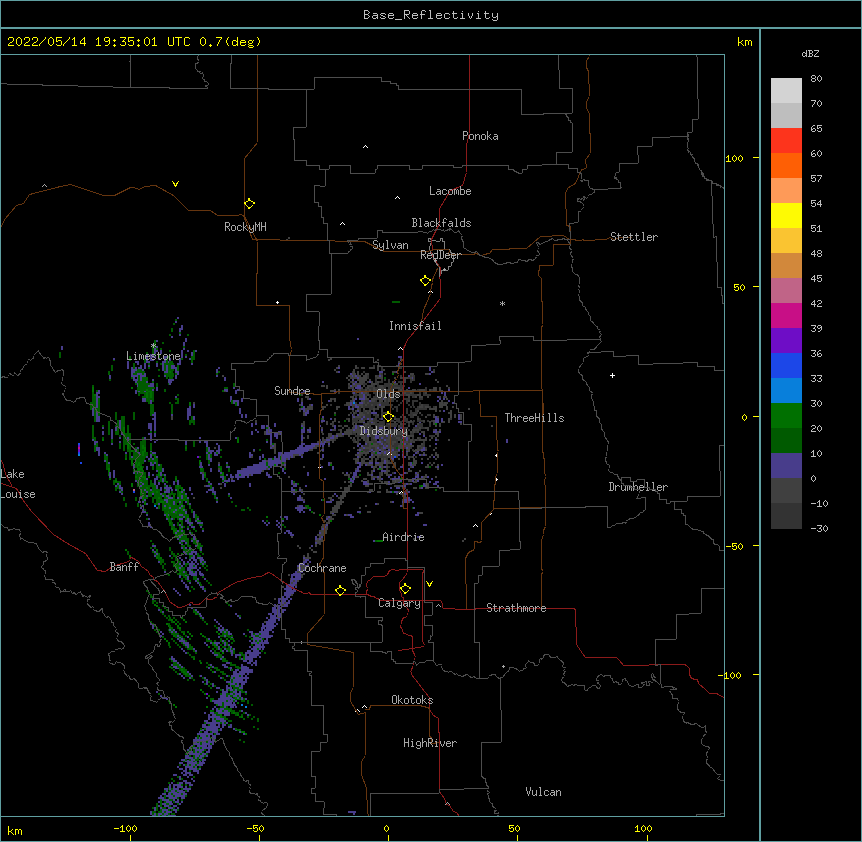Click the bright yellow 51-54 dBZ swatch
Image resolution: width=862 pixels, height=842 pixels.
[x=786, y=215]
